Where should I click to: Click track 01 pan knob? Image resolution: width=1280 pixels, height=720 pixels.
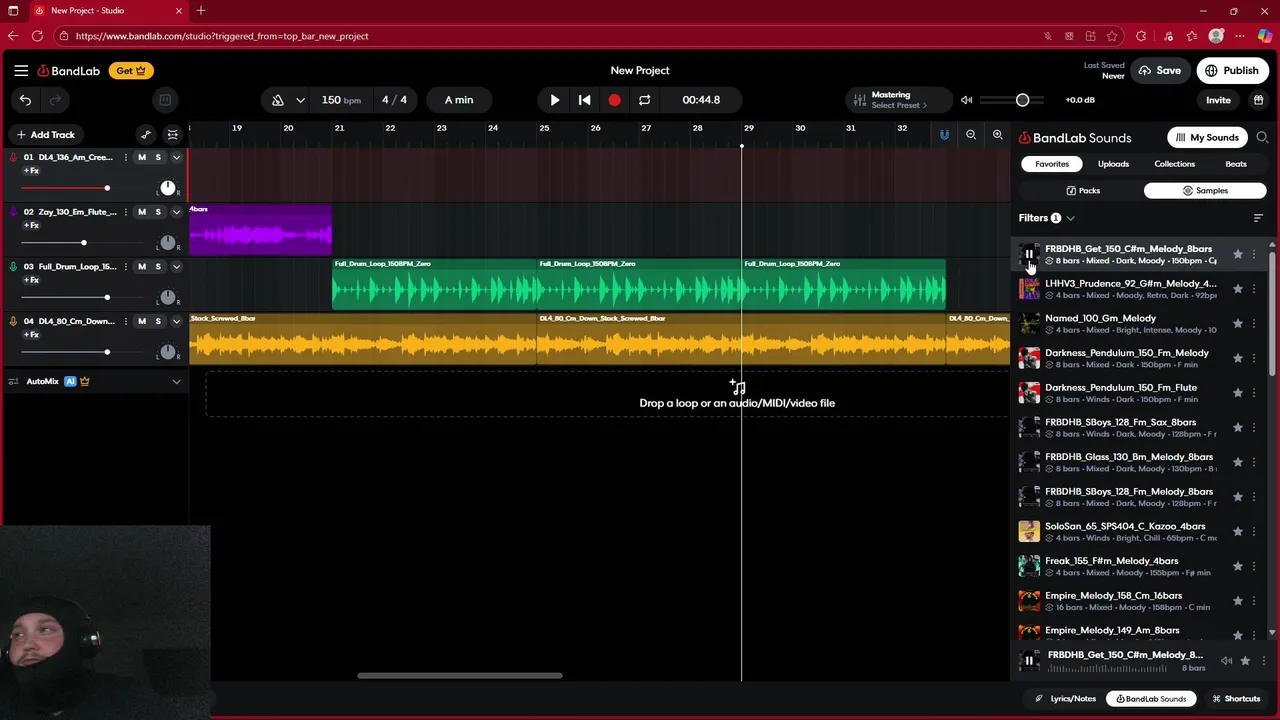(x=168, y=188)
